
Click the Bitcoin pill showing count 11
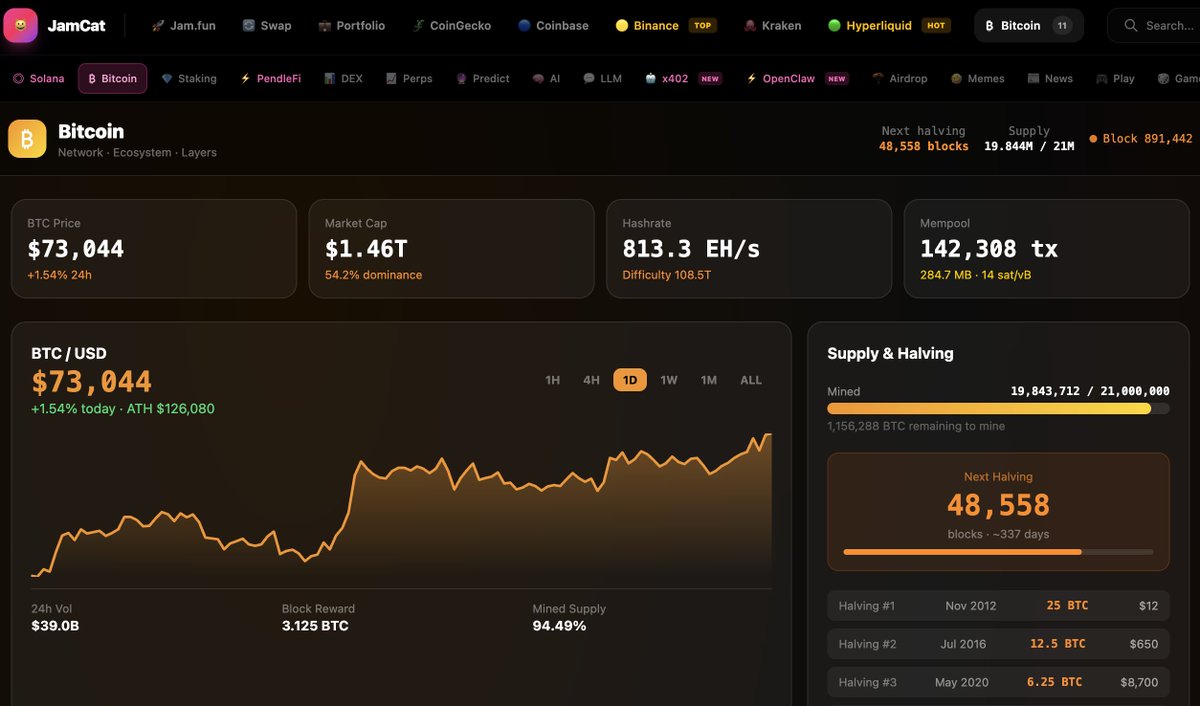coord(1029,25)
